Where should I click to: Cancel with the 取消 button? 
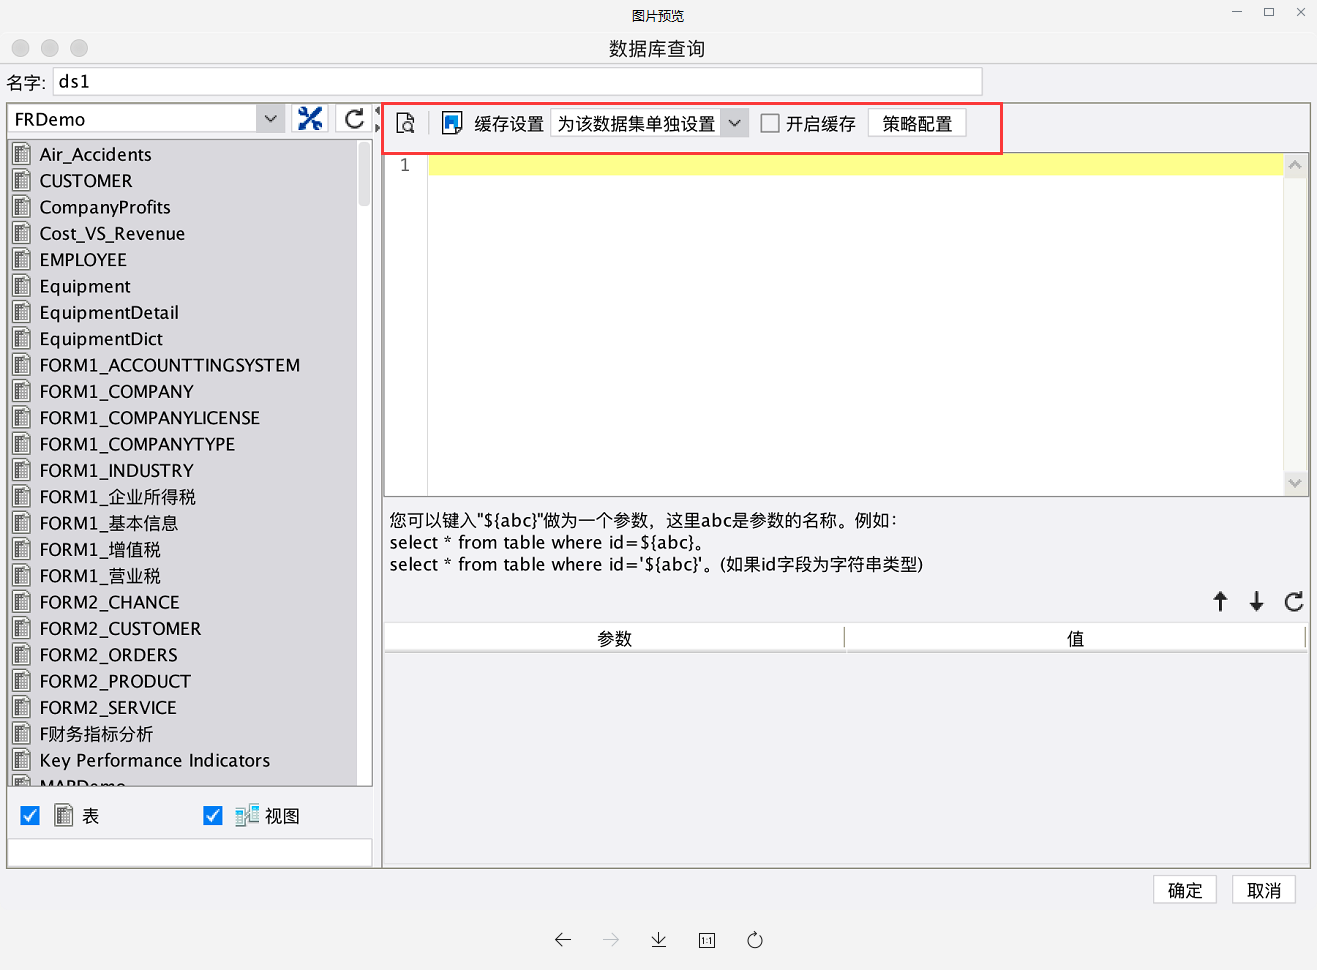pyautogui.click(x=1264, y=890)
